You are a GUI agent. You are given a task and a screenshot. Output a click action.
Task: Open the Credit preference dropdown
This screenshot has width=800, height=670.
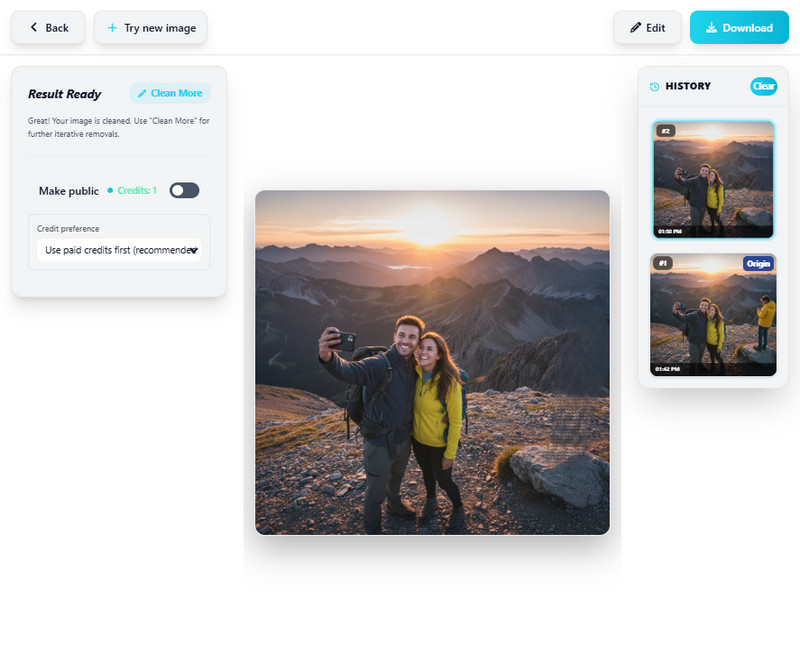coord(119,250)
